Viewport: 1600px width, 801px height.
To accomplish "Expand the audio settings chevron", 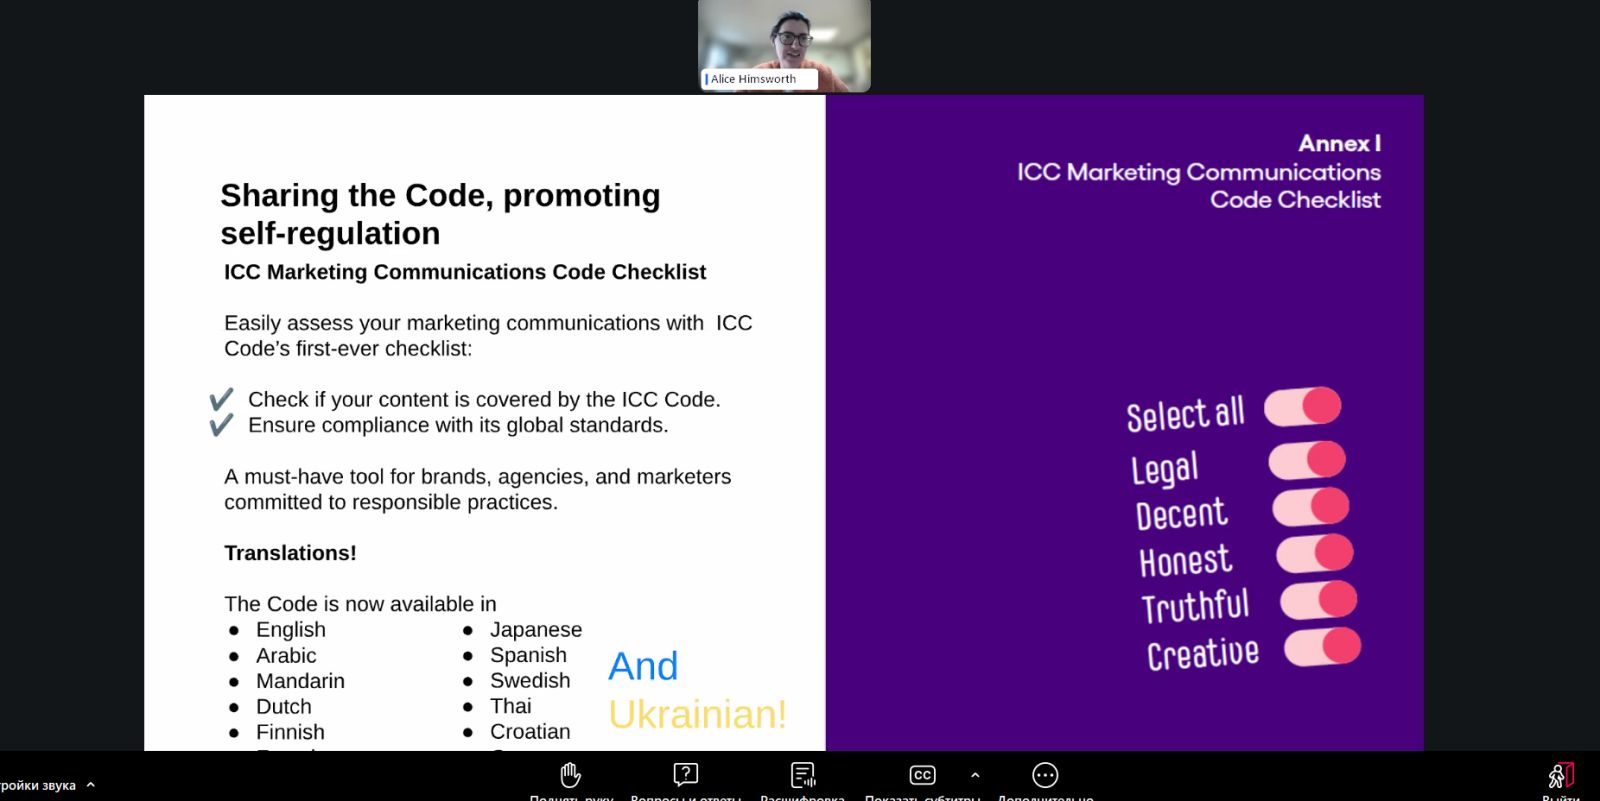I will coord(91,785).
